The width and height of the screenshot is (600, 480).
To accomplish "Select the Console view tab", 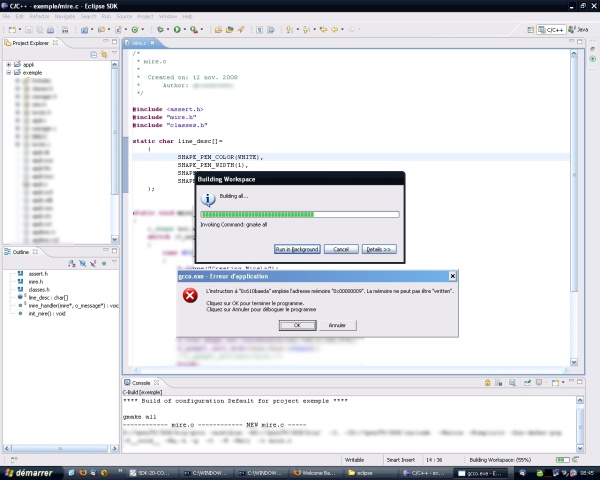I will coord(141,383).
